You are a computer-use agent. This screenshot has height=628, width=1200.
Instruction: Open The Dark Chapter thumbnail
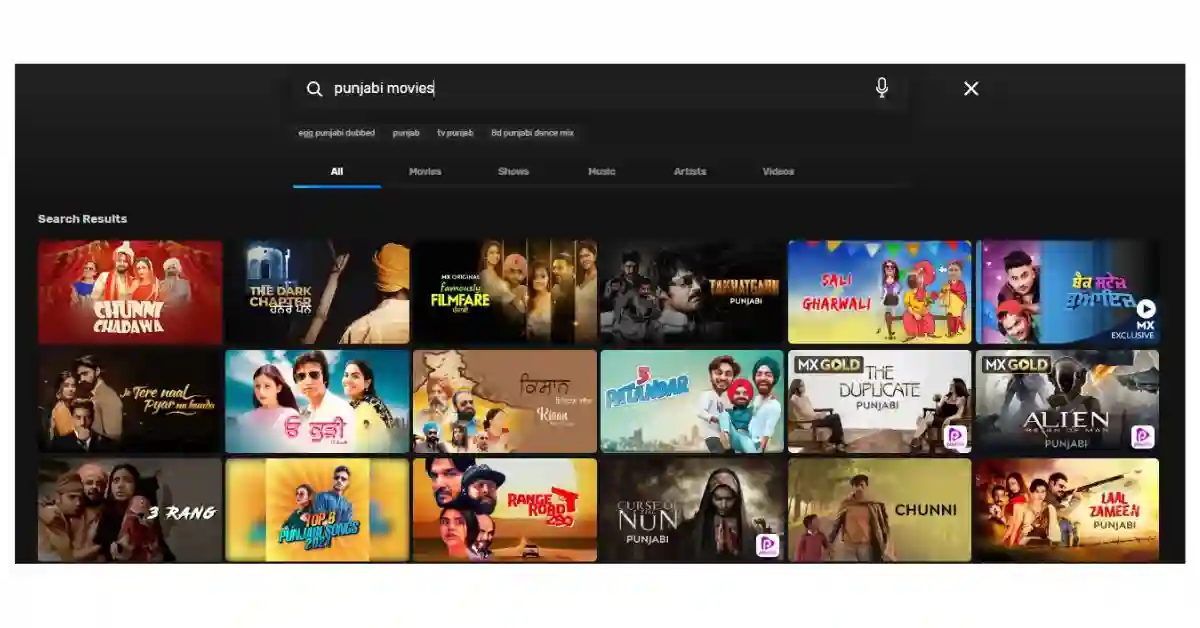318,292
